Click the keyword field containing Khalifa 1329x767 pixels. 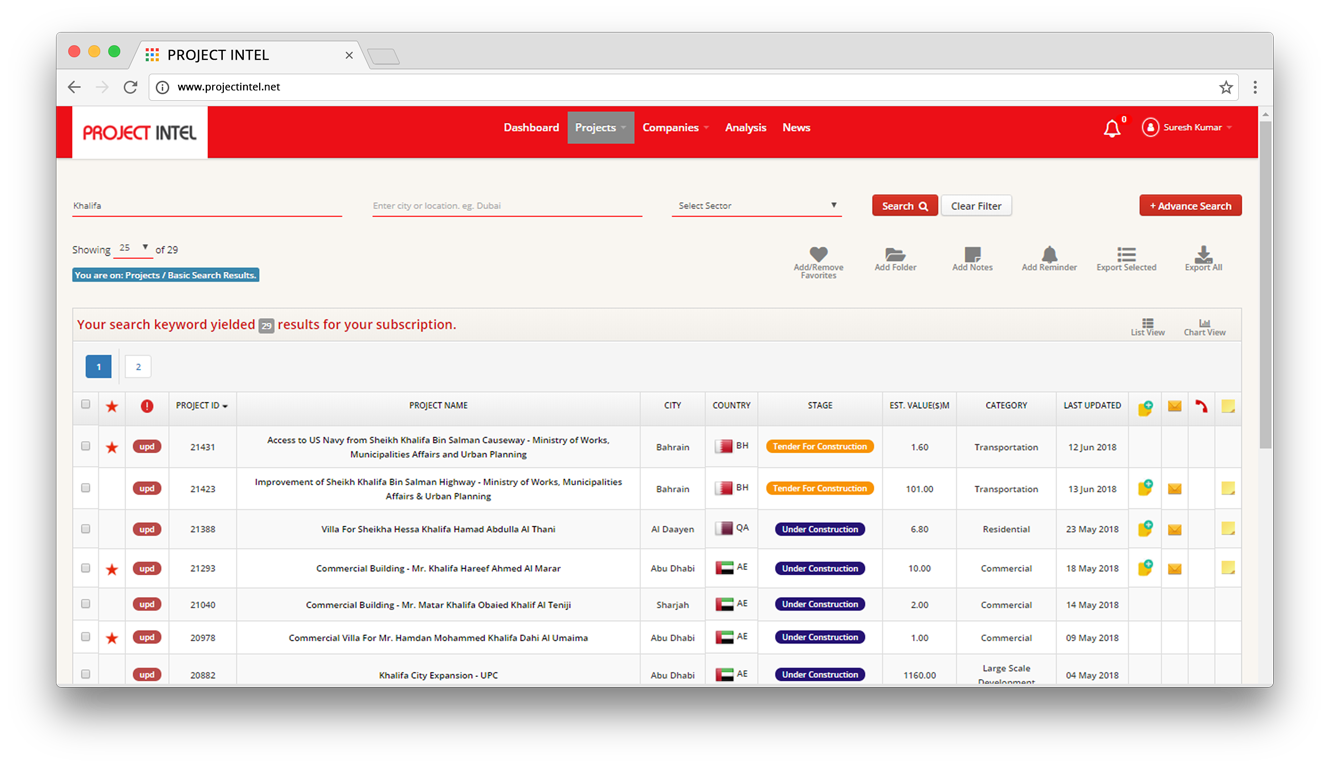207,206
